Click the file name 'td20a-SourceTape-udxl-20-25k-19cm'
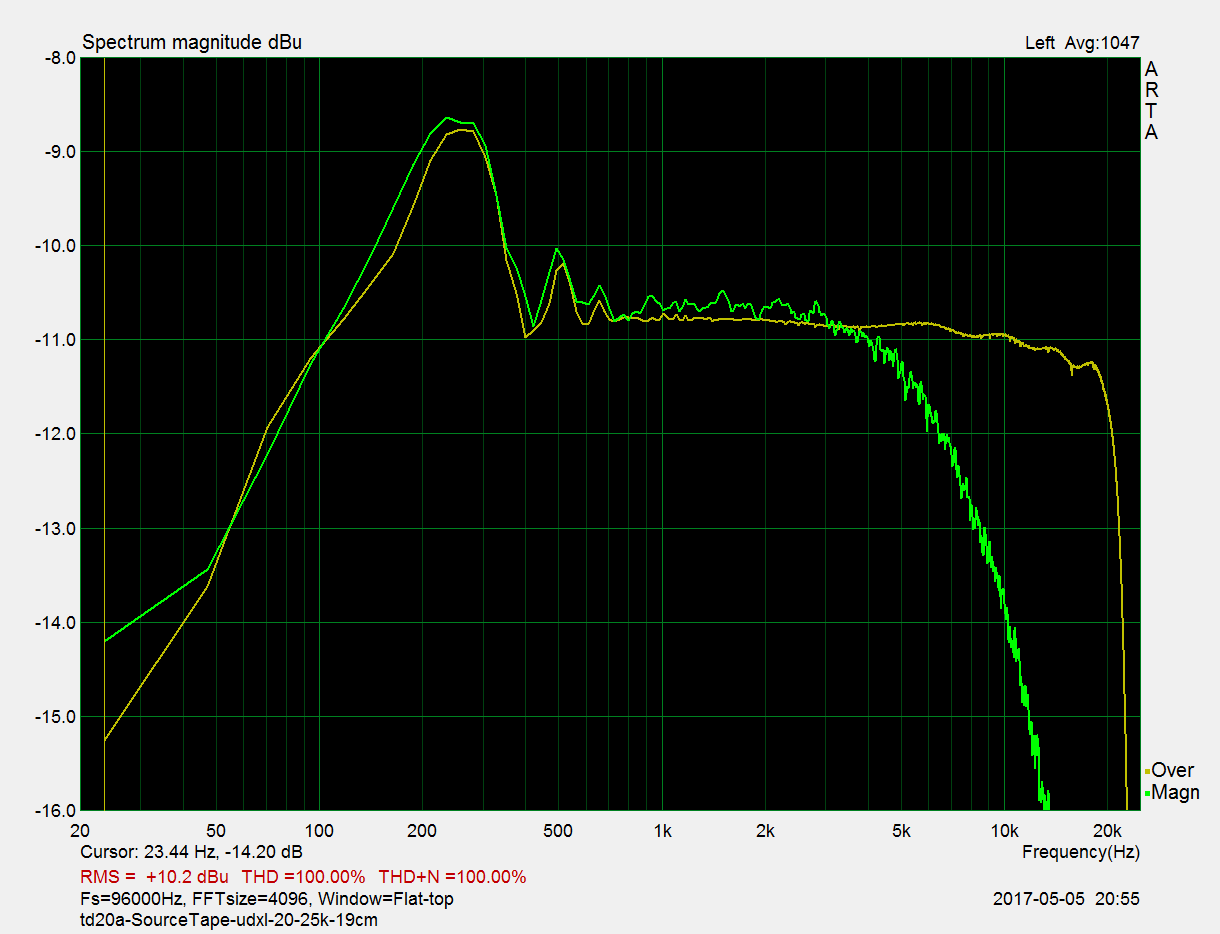This screenshot has width=1220, height=934. coord(230,920)
